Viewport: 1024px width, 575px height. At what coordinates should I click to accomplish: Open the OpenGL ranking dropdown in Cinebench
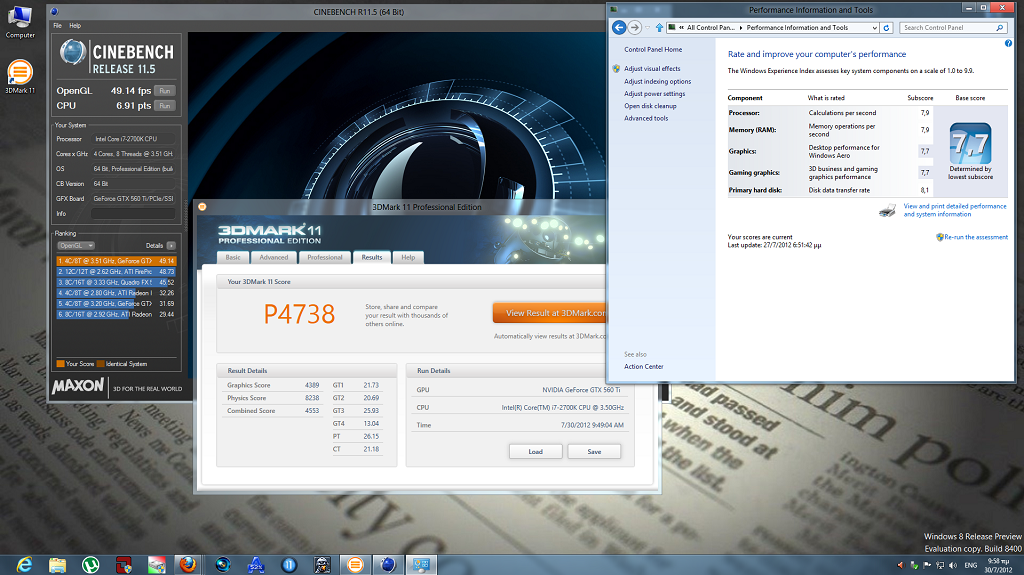click(76, 246)
